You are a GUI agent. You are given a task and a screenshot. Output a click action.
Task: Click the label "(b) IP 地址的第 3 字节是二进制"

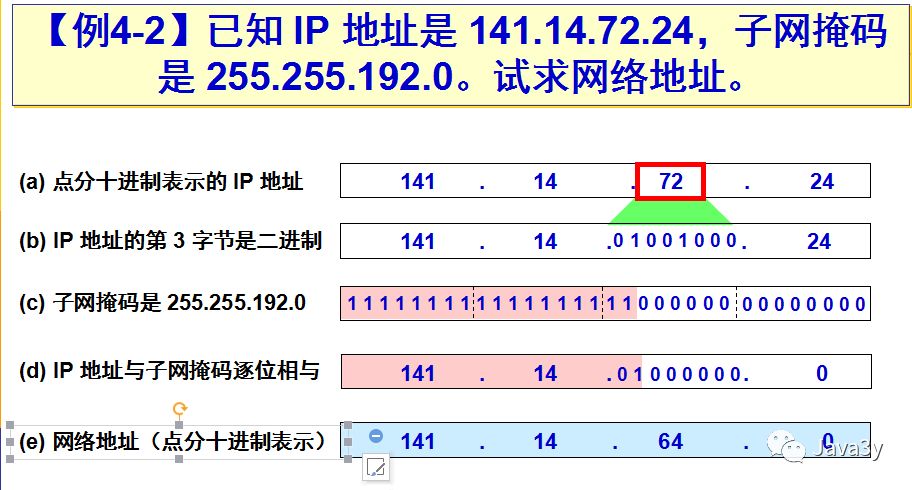(x=170, y=240)
